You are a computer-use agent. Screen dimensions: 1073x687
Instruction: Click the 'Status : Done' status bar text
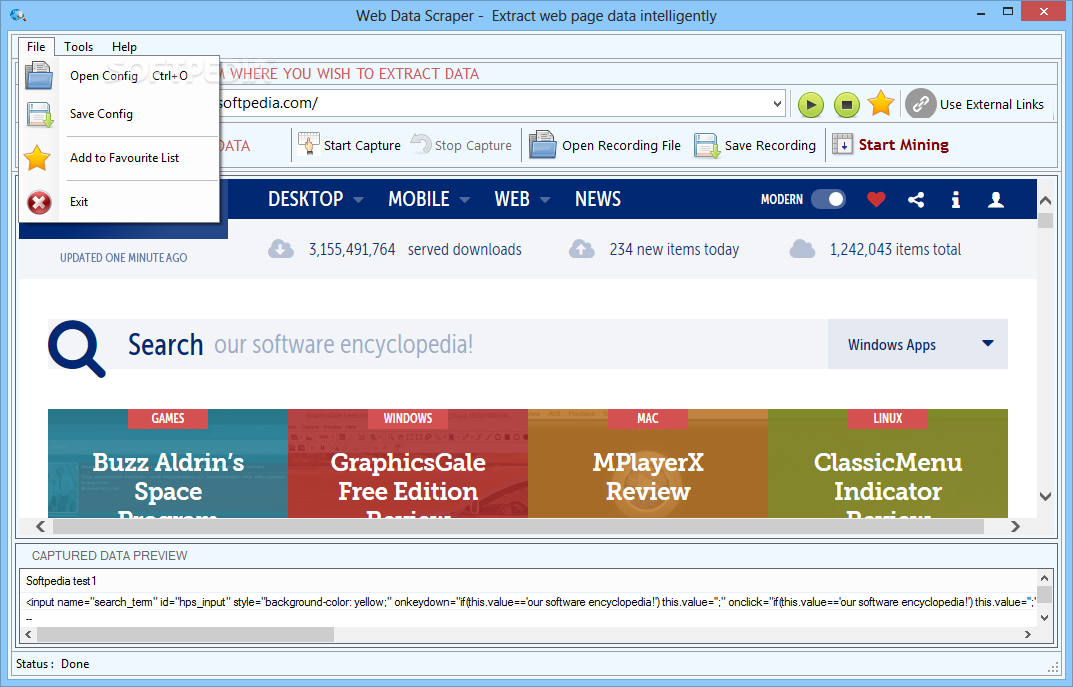[53, 664]
